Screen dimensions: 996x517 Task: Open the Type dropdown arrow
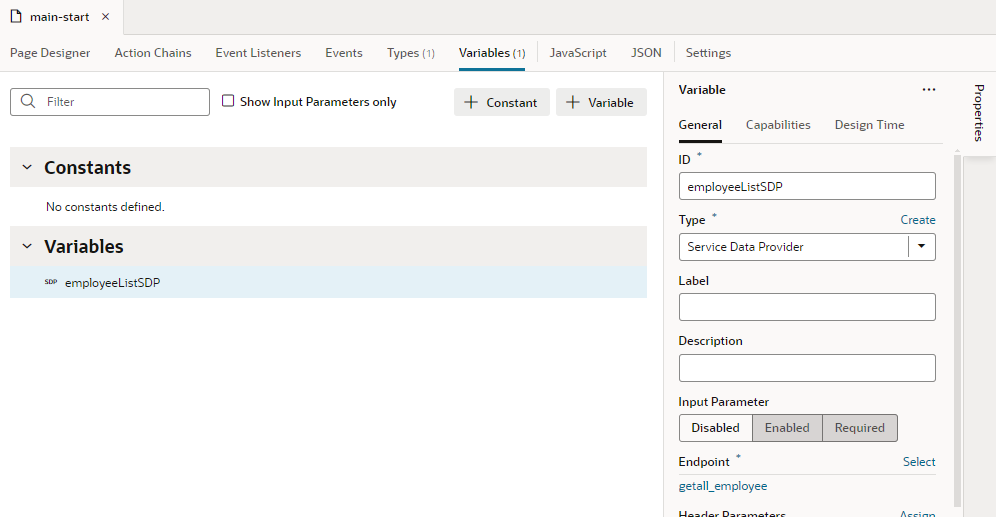pos(922,246)
